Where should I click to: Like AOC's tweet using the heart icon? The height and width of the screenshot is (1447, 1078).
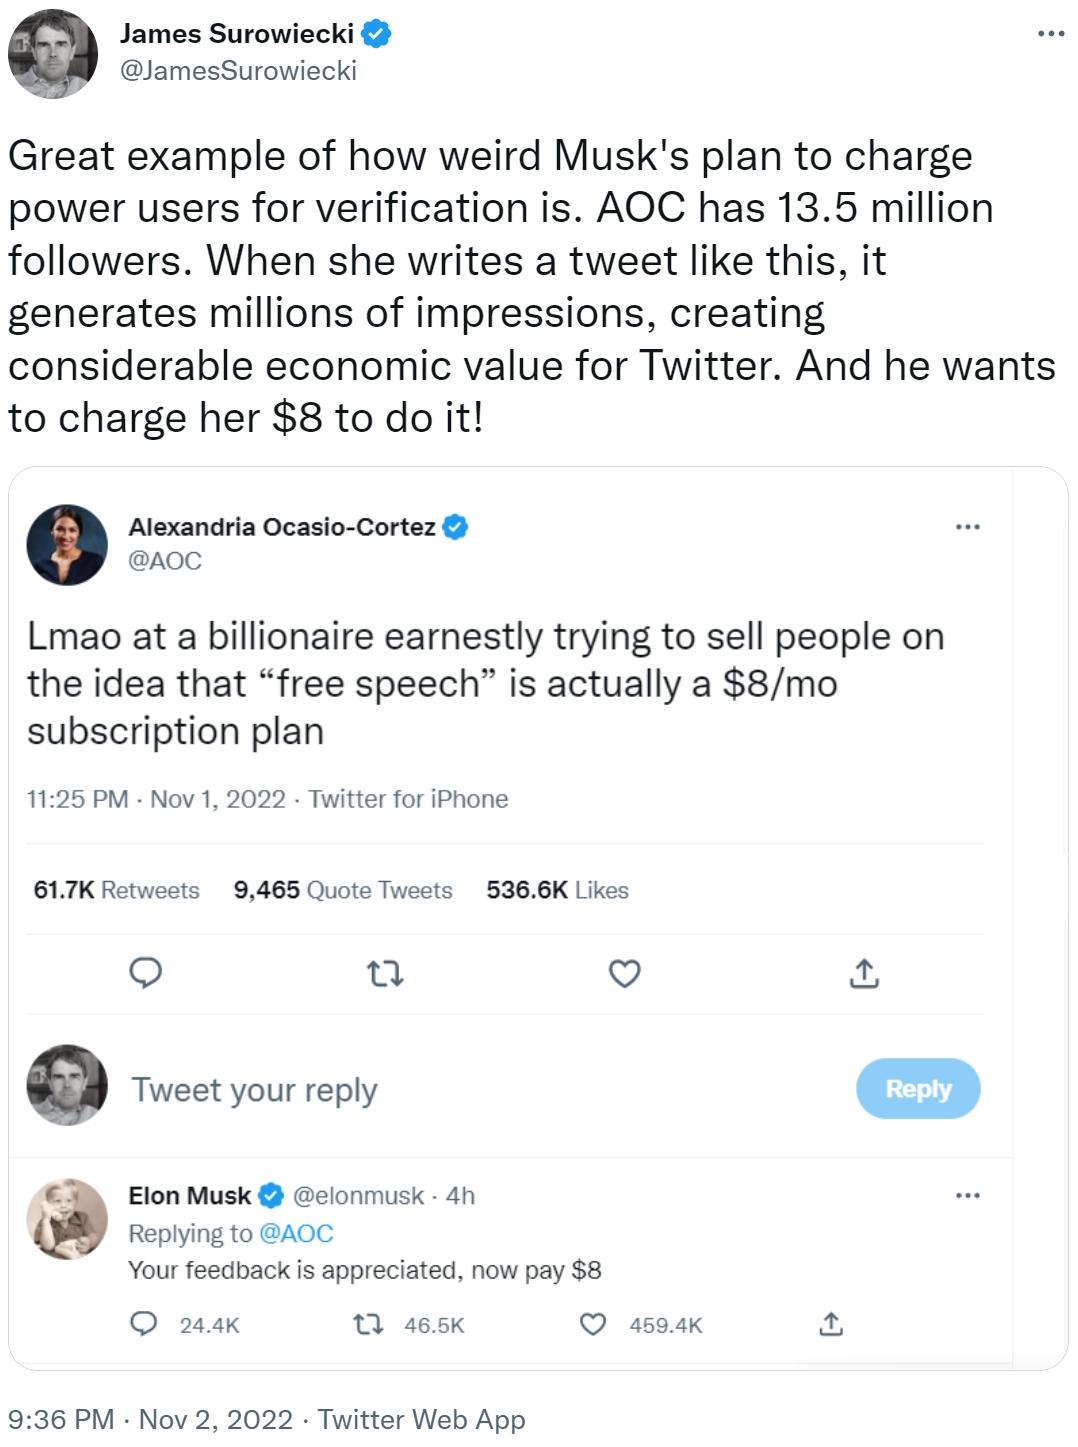point(624,973)
